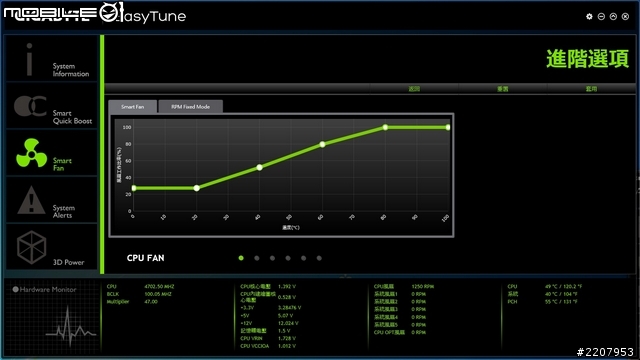
Task: Click the CPU VRIN value 1.728 V
Action: (287, 338)
